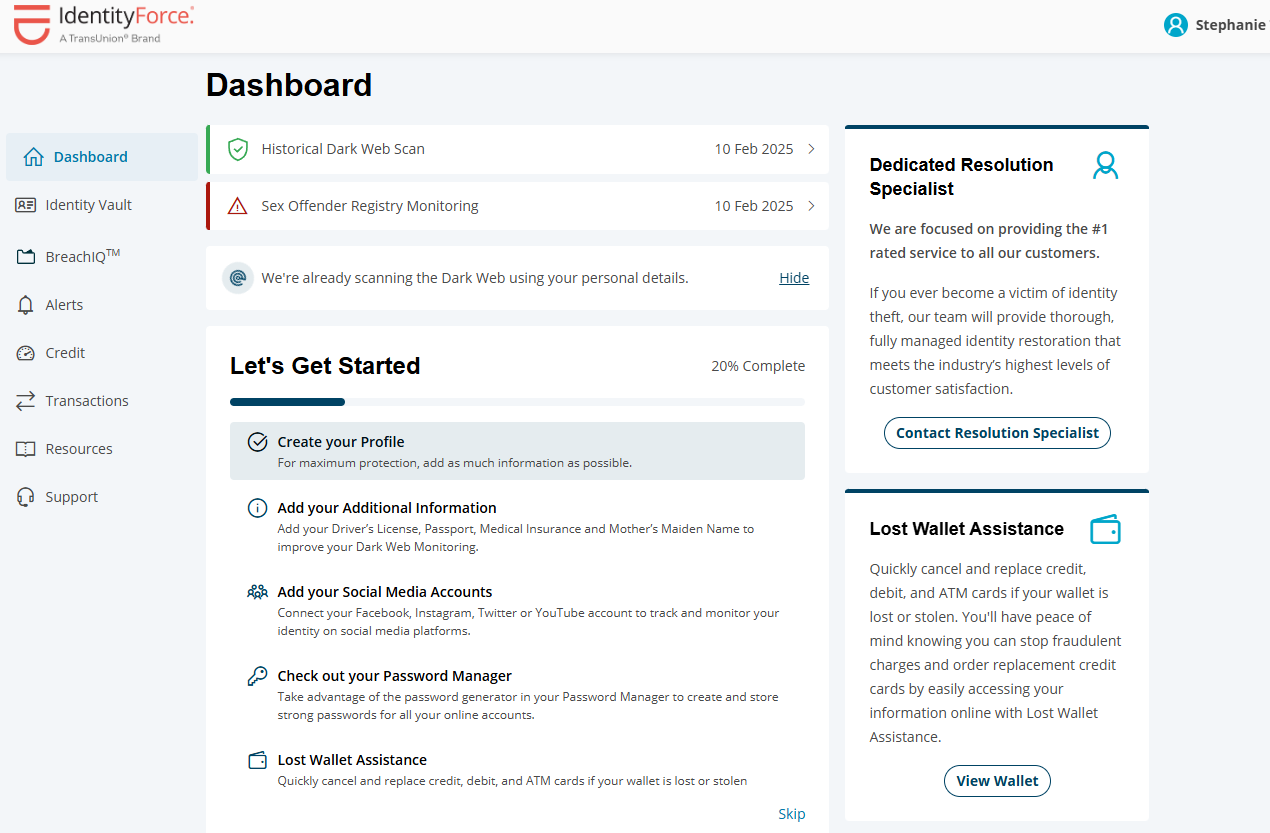This screenshot has width=1270, height=833.
Task: Click info icon beside Add your Additional Information
Action: pyautogui.click(x=257, y=508)
